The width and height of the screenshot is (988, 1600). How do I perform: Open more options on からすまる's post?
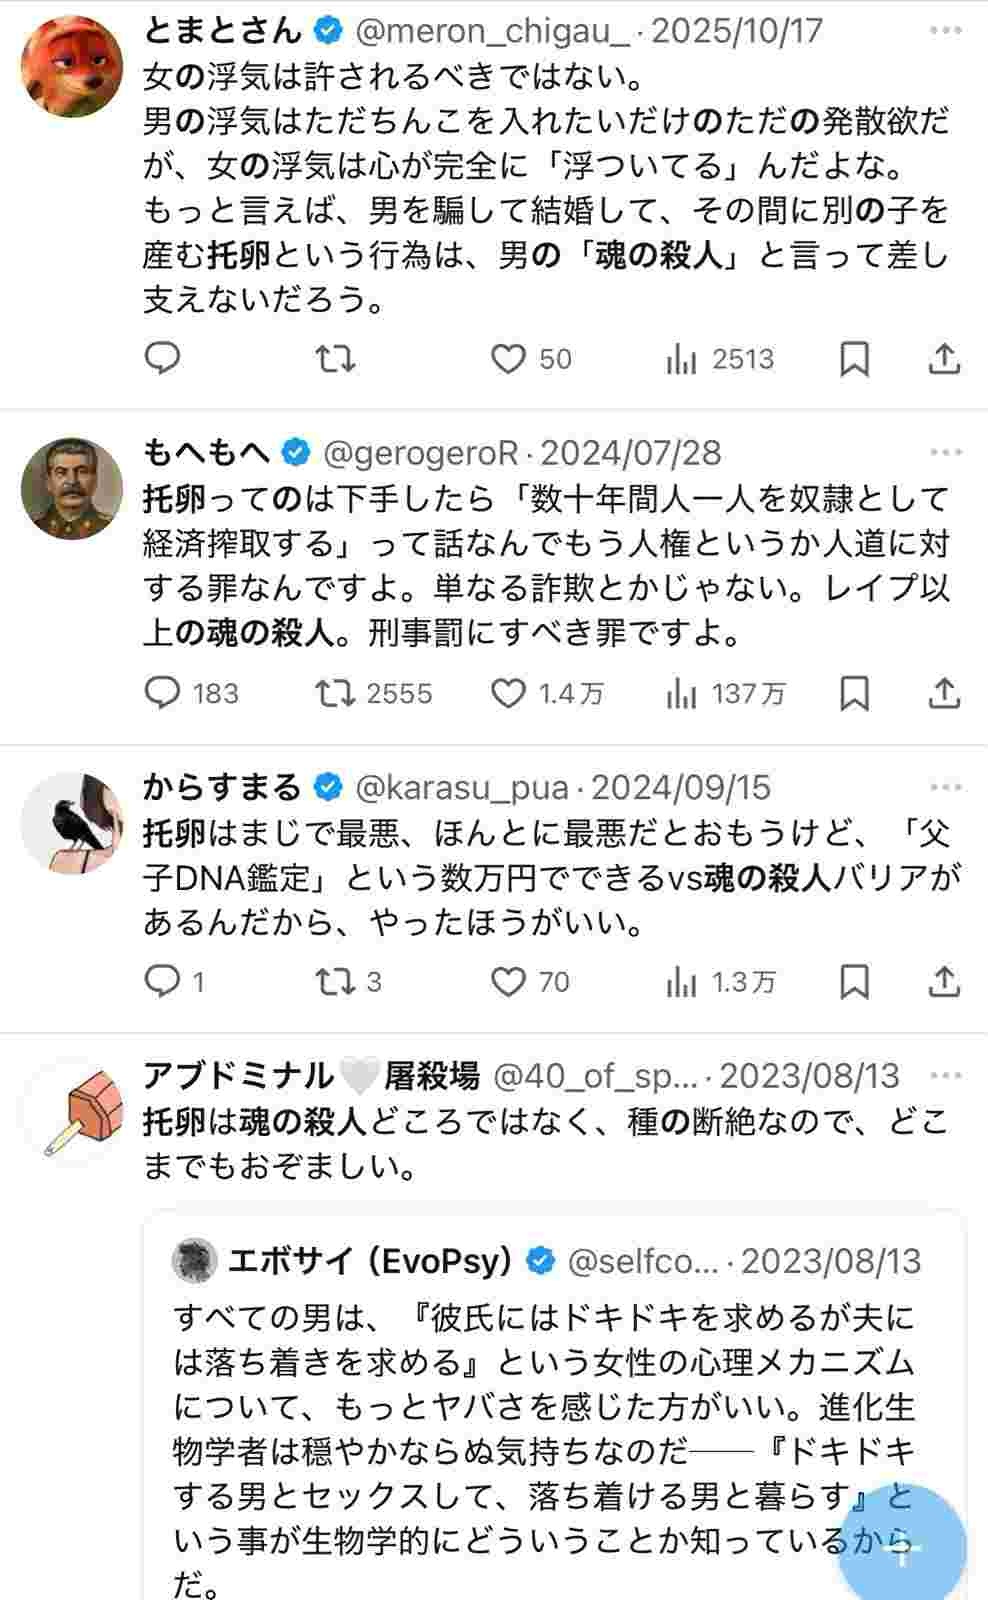pos(945,788)
